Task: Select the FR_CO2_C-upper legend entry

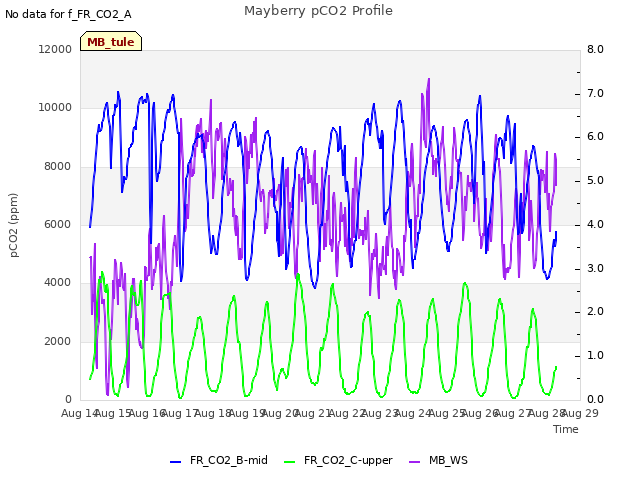Action: point(338,460)
